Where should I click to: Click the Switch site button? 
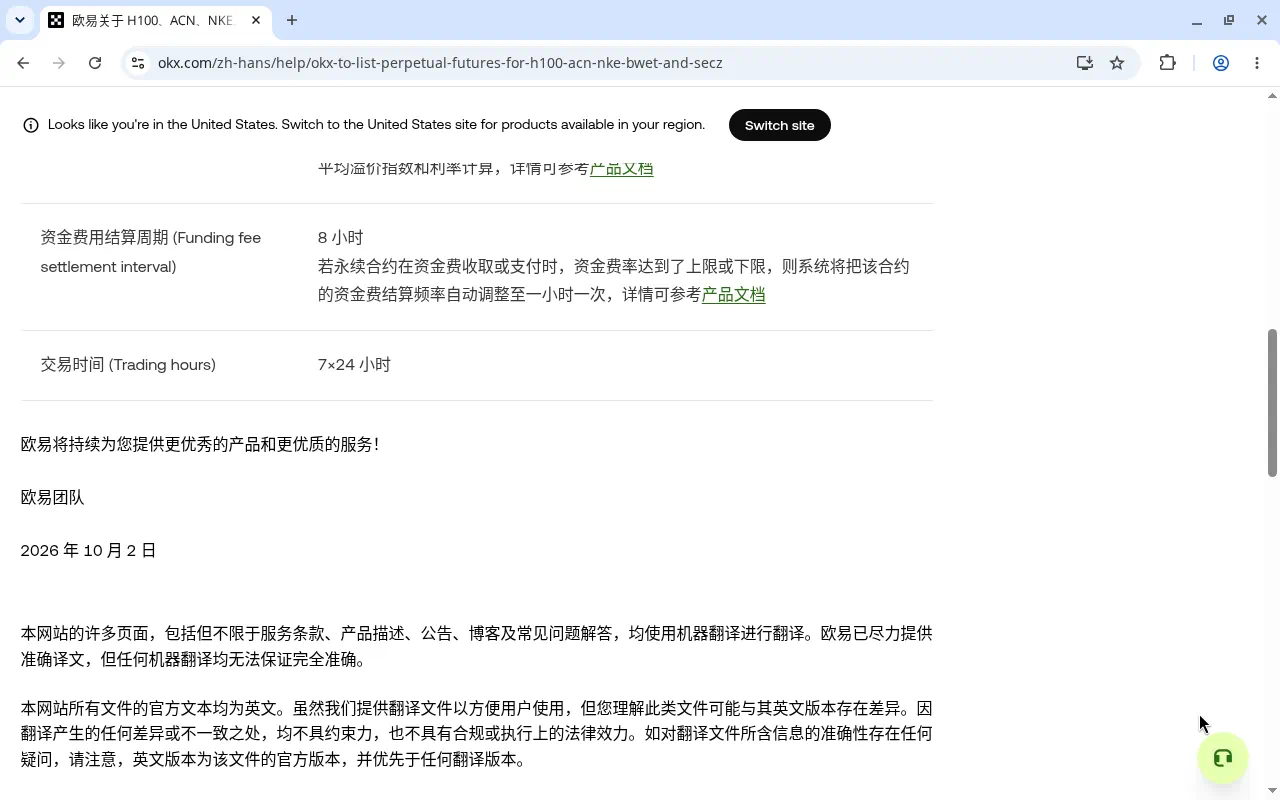click(780, 125)
